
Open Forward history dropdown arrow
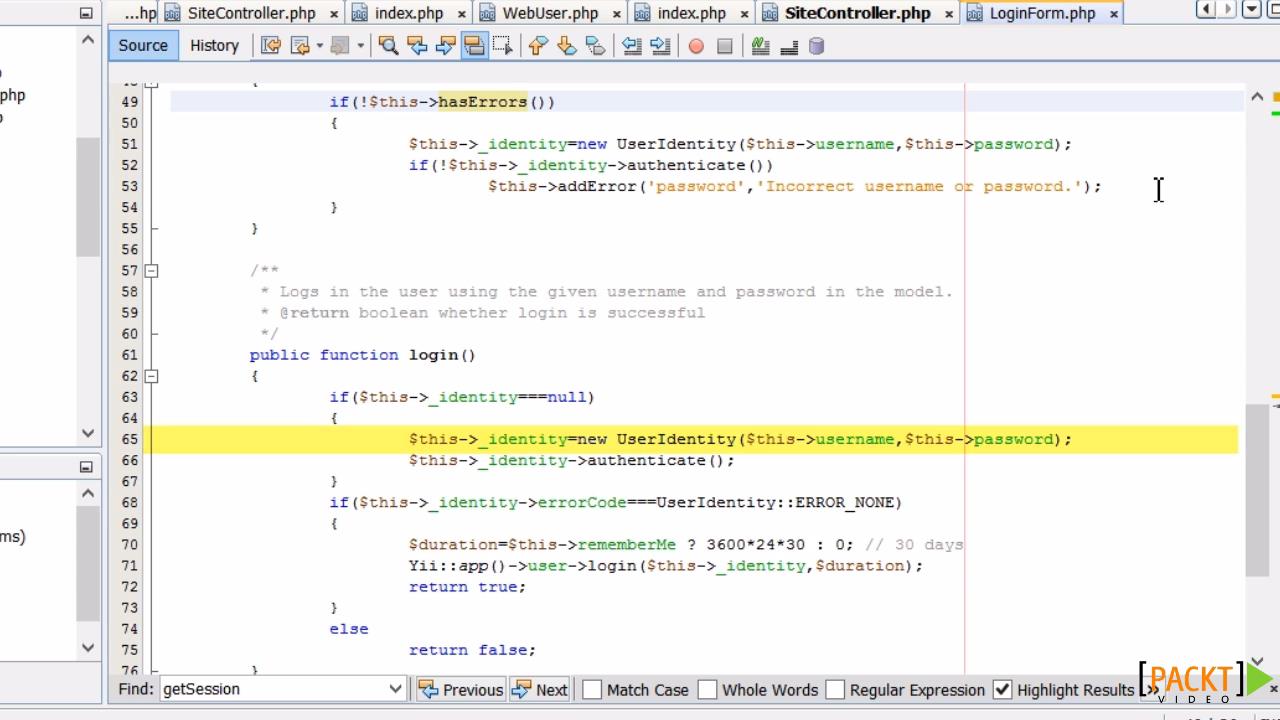[x=361, y=46]
